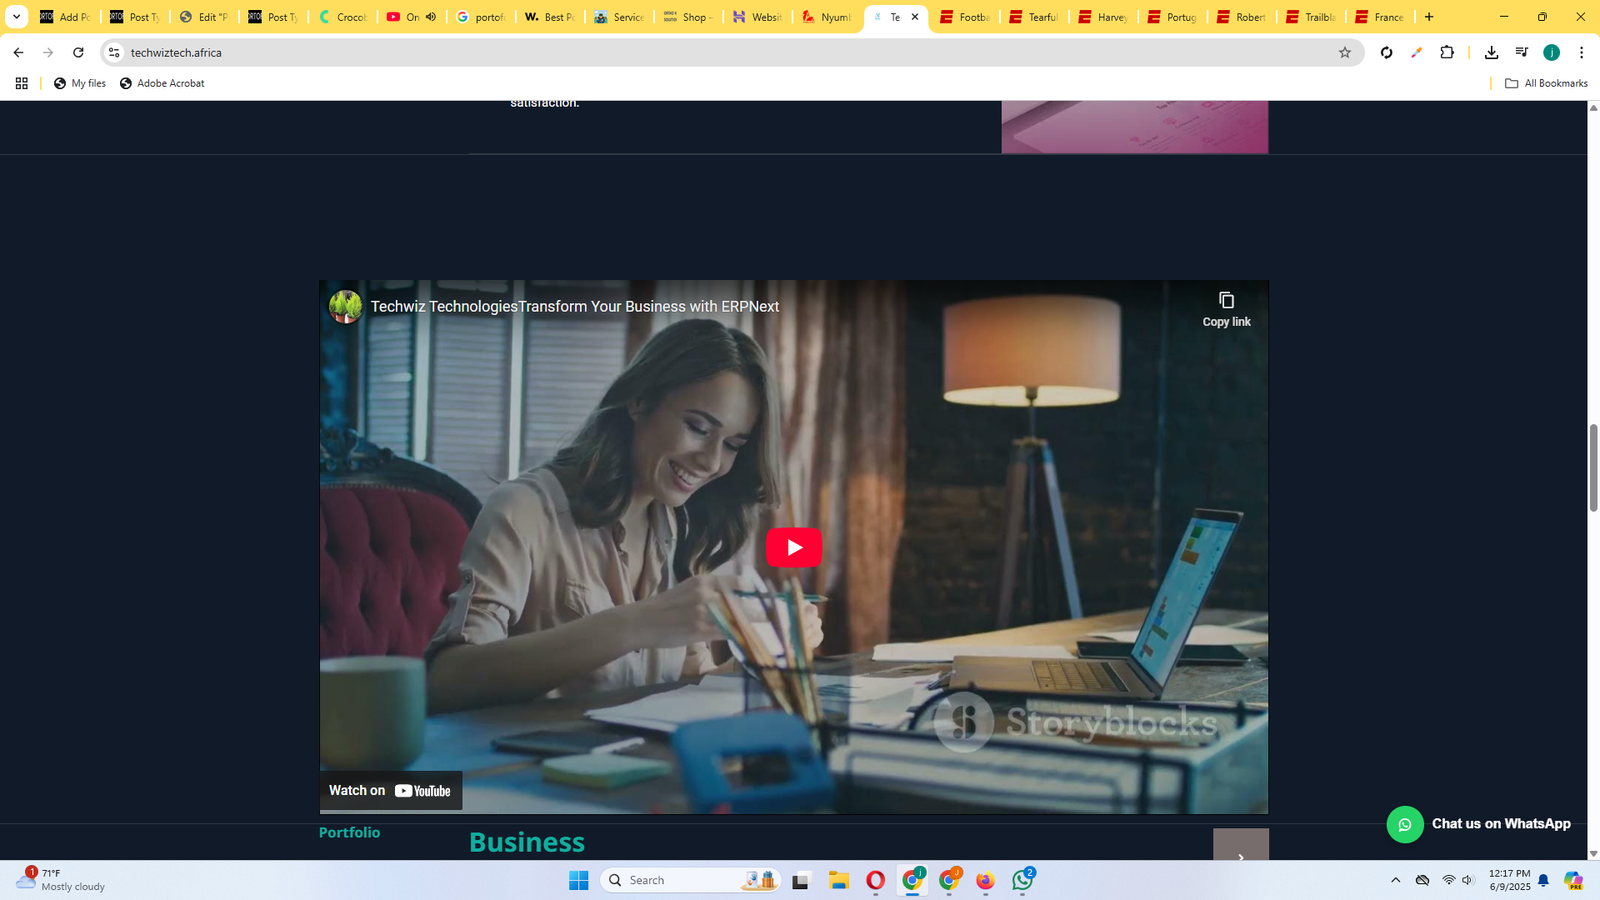The image size is (1600, 900).
Task: Open the tab search dropdown
Action: pyautogui.click(x=16, y=17)
